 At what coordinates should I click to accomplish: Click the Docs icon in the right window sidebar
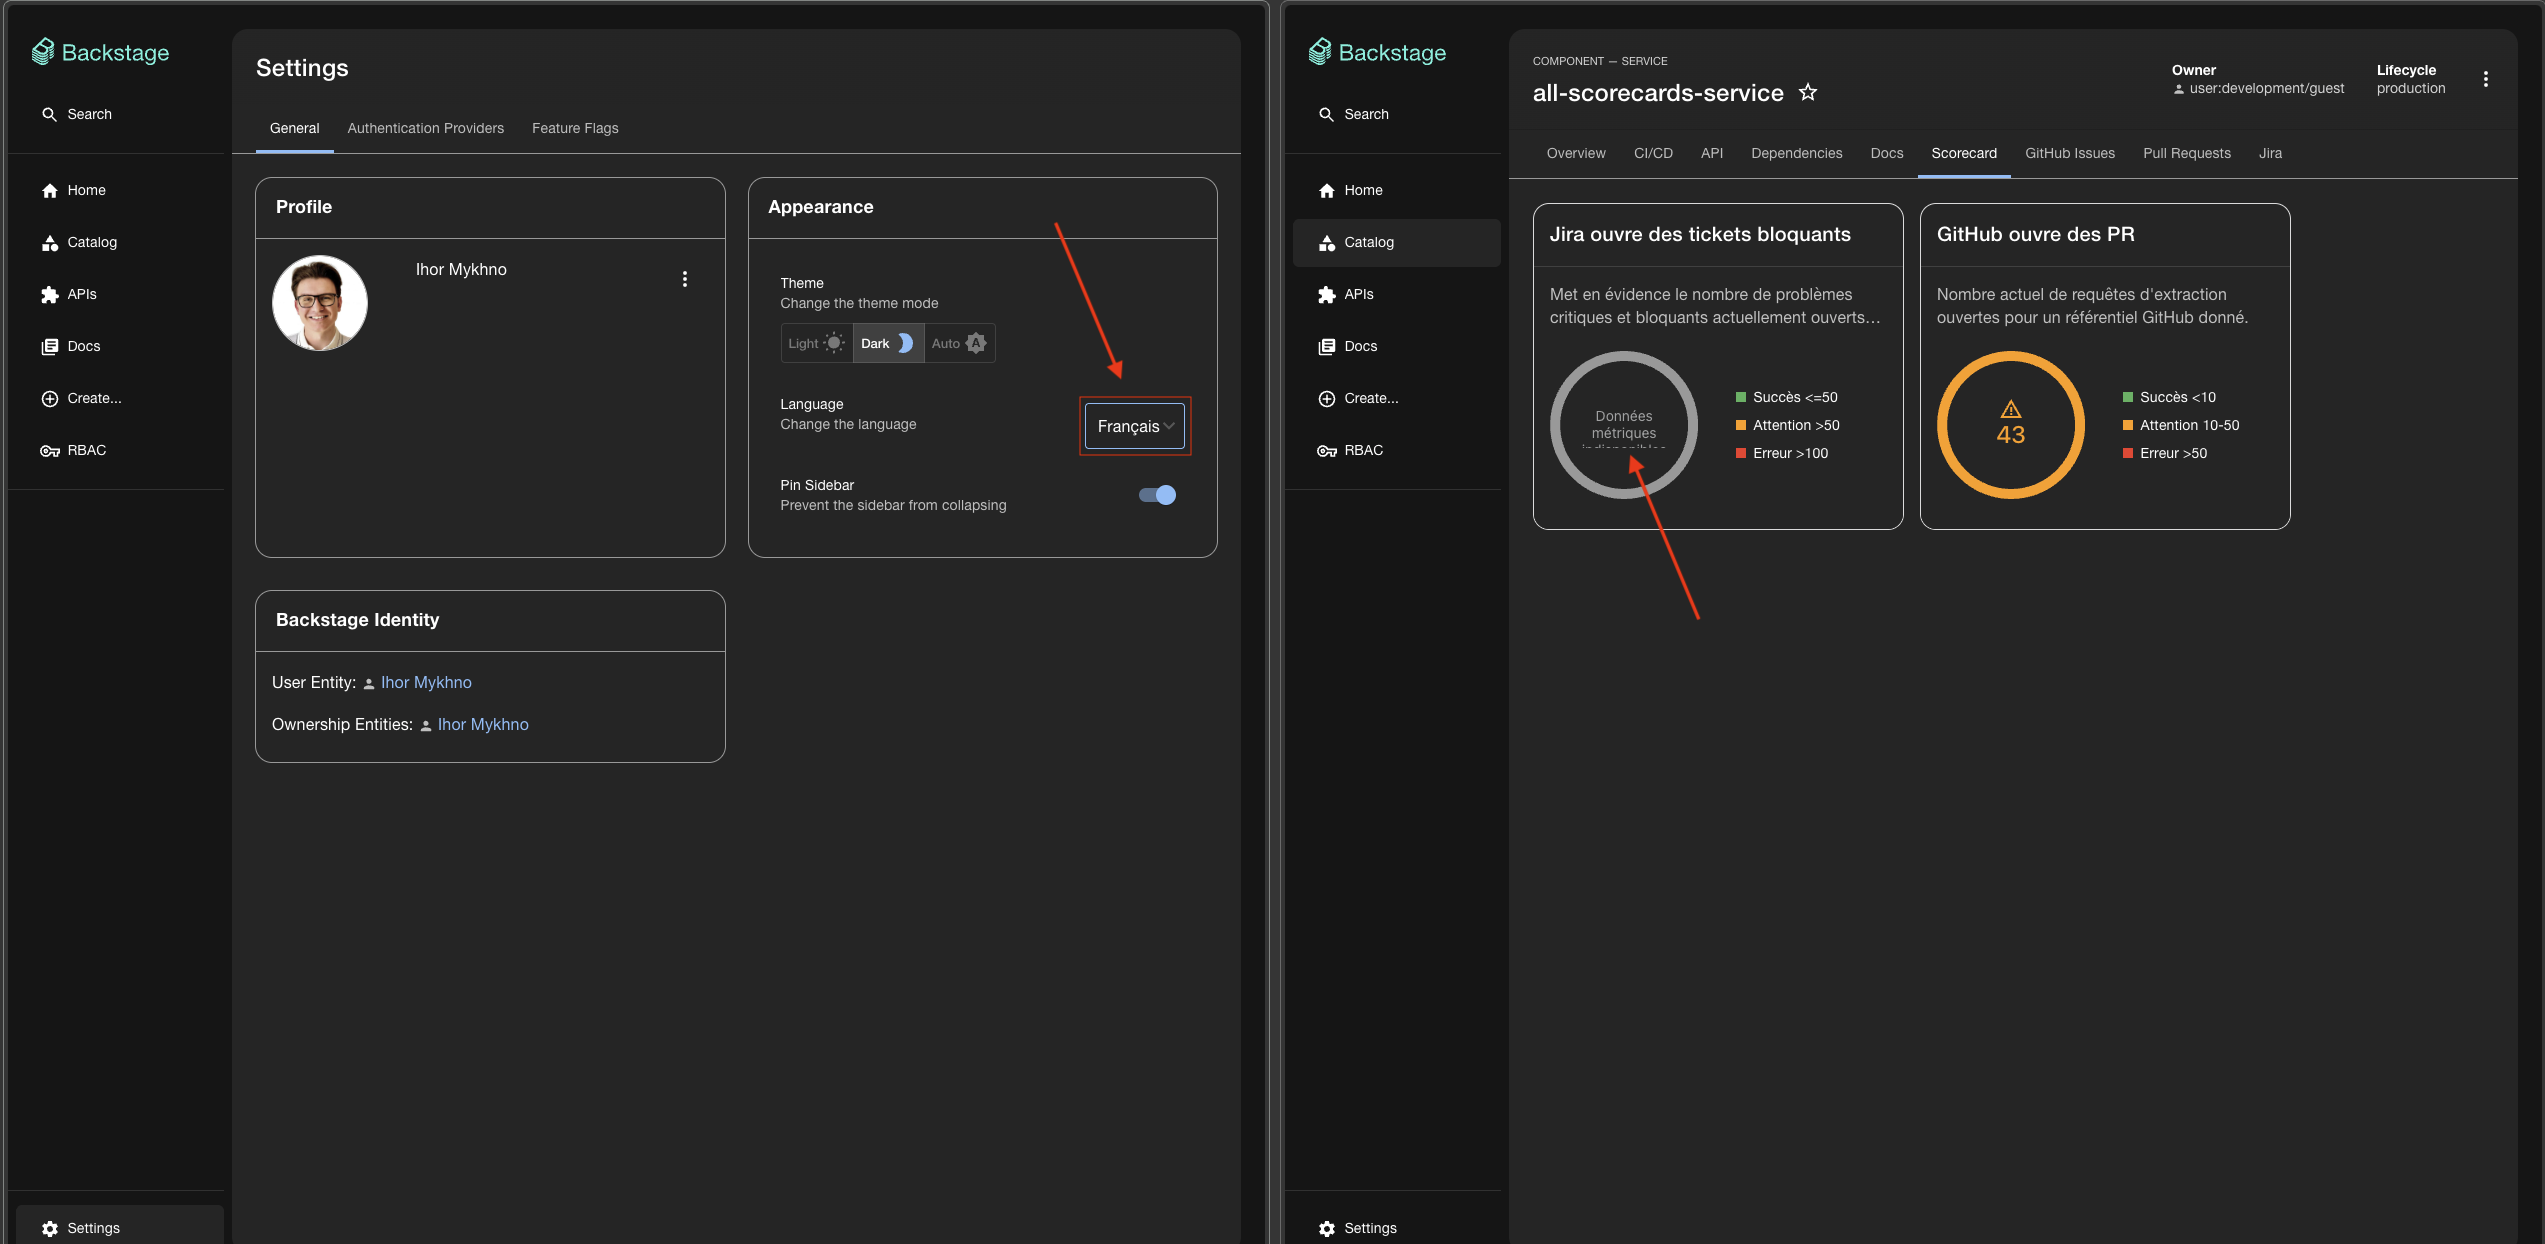(1327, 346)
